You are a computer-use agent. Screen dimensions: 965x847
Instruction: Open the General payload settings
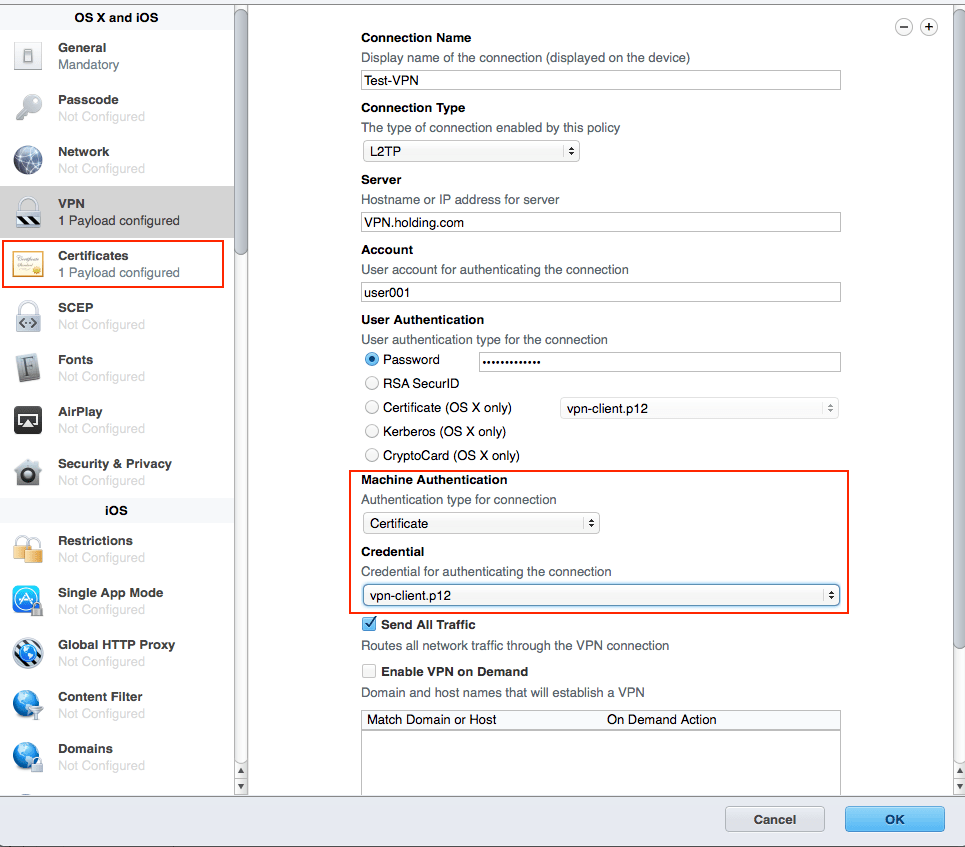pos(82,55)
